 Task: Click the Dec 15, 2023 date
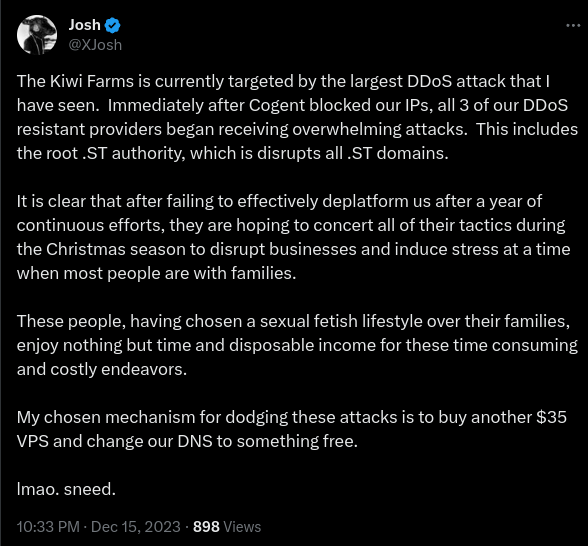coord(136,527)
